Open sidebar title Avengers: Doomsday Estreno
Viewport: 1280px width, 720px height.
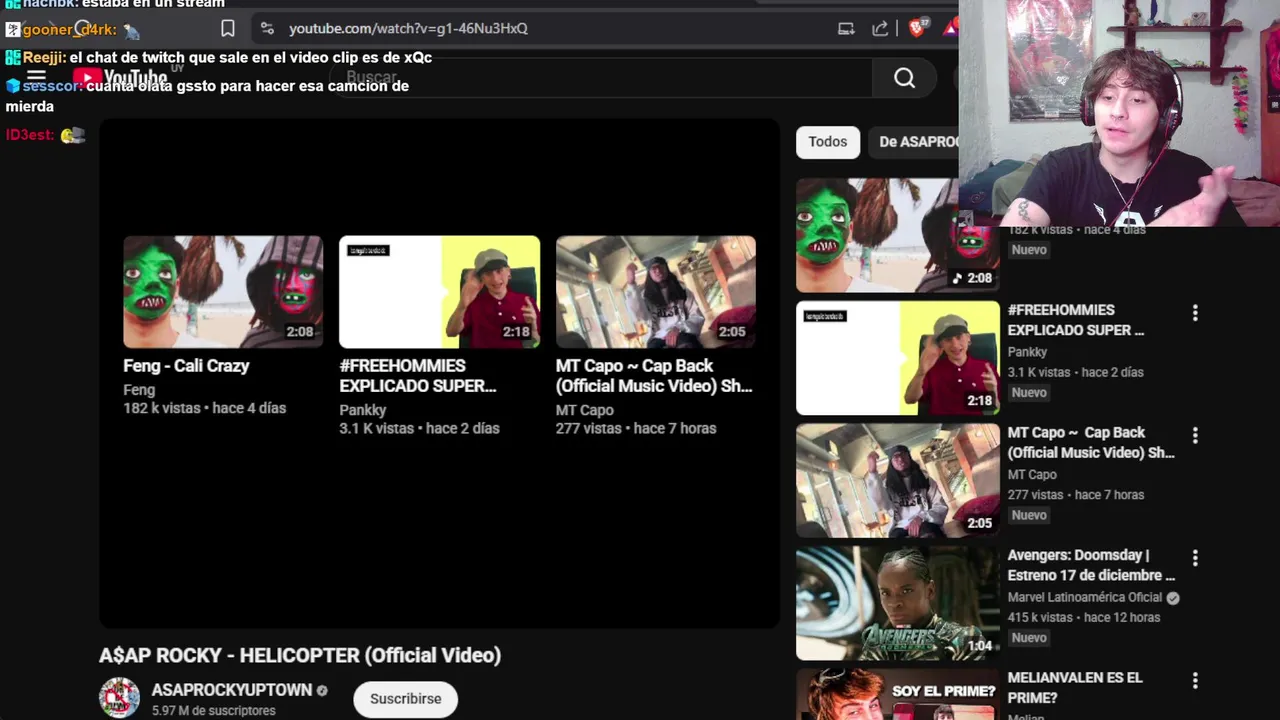[x=1091, y=565]
